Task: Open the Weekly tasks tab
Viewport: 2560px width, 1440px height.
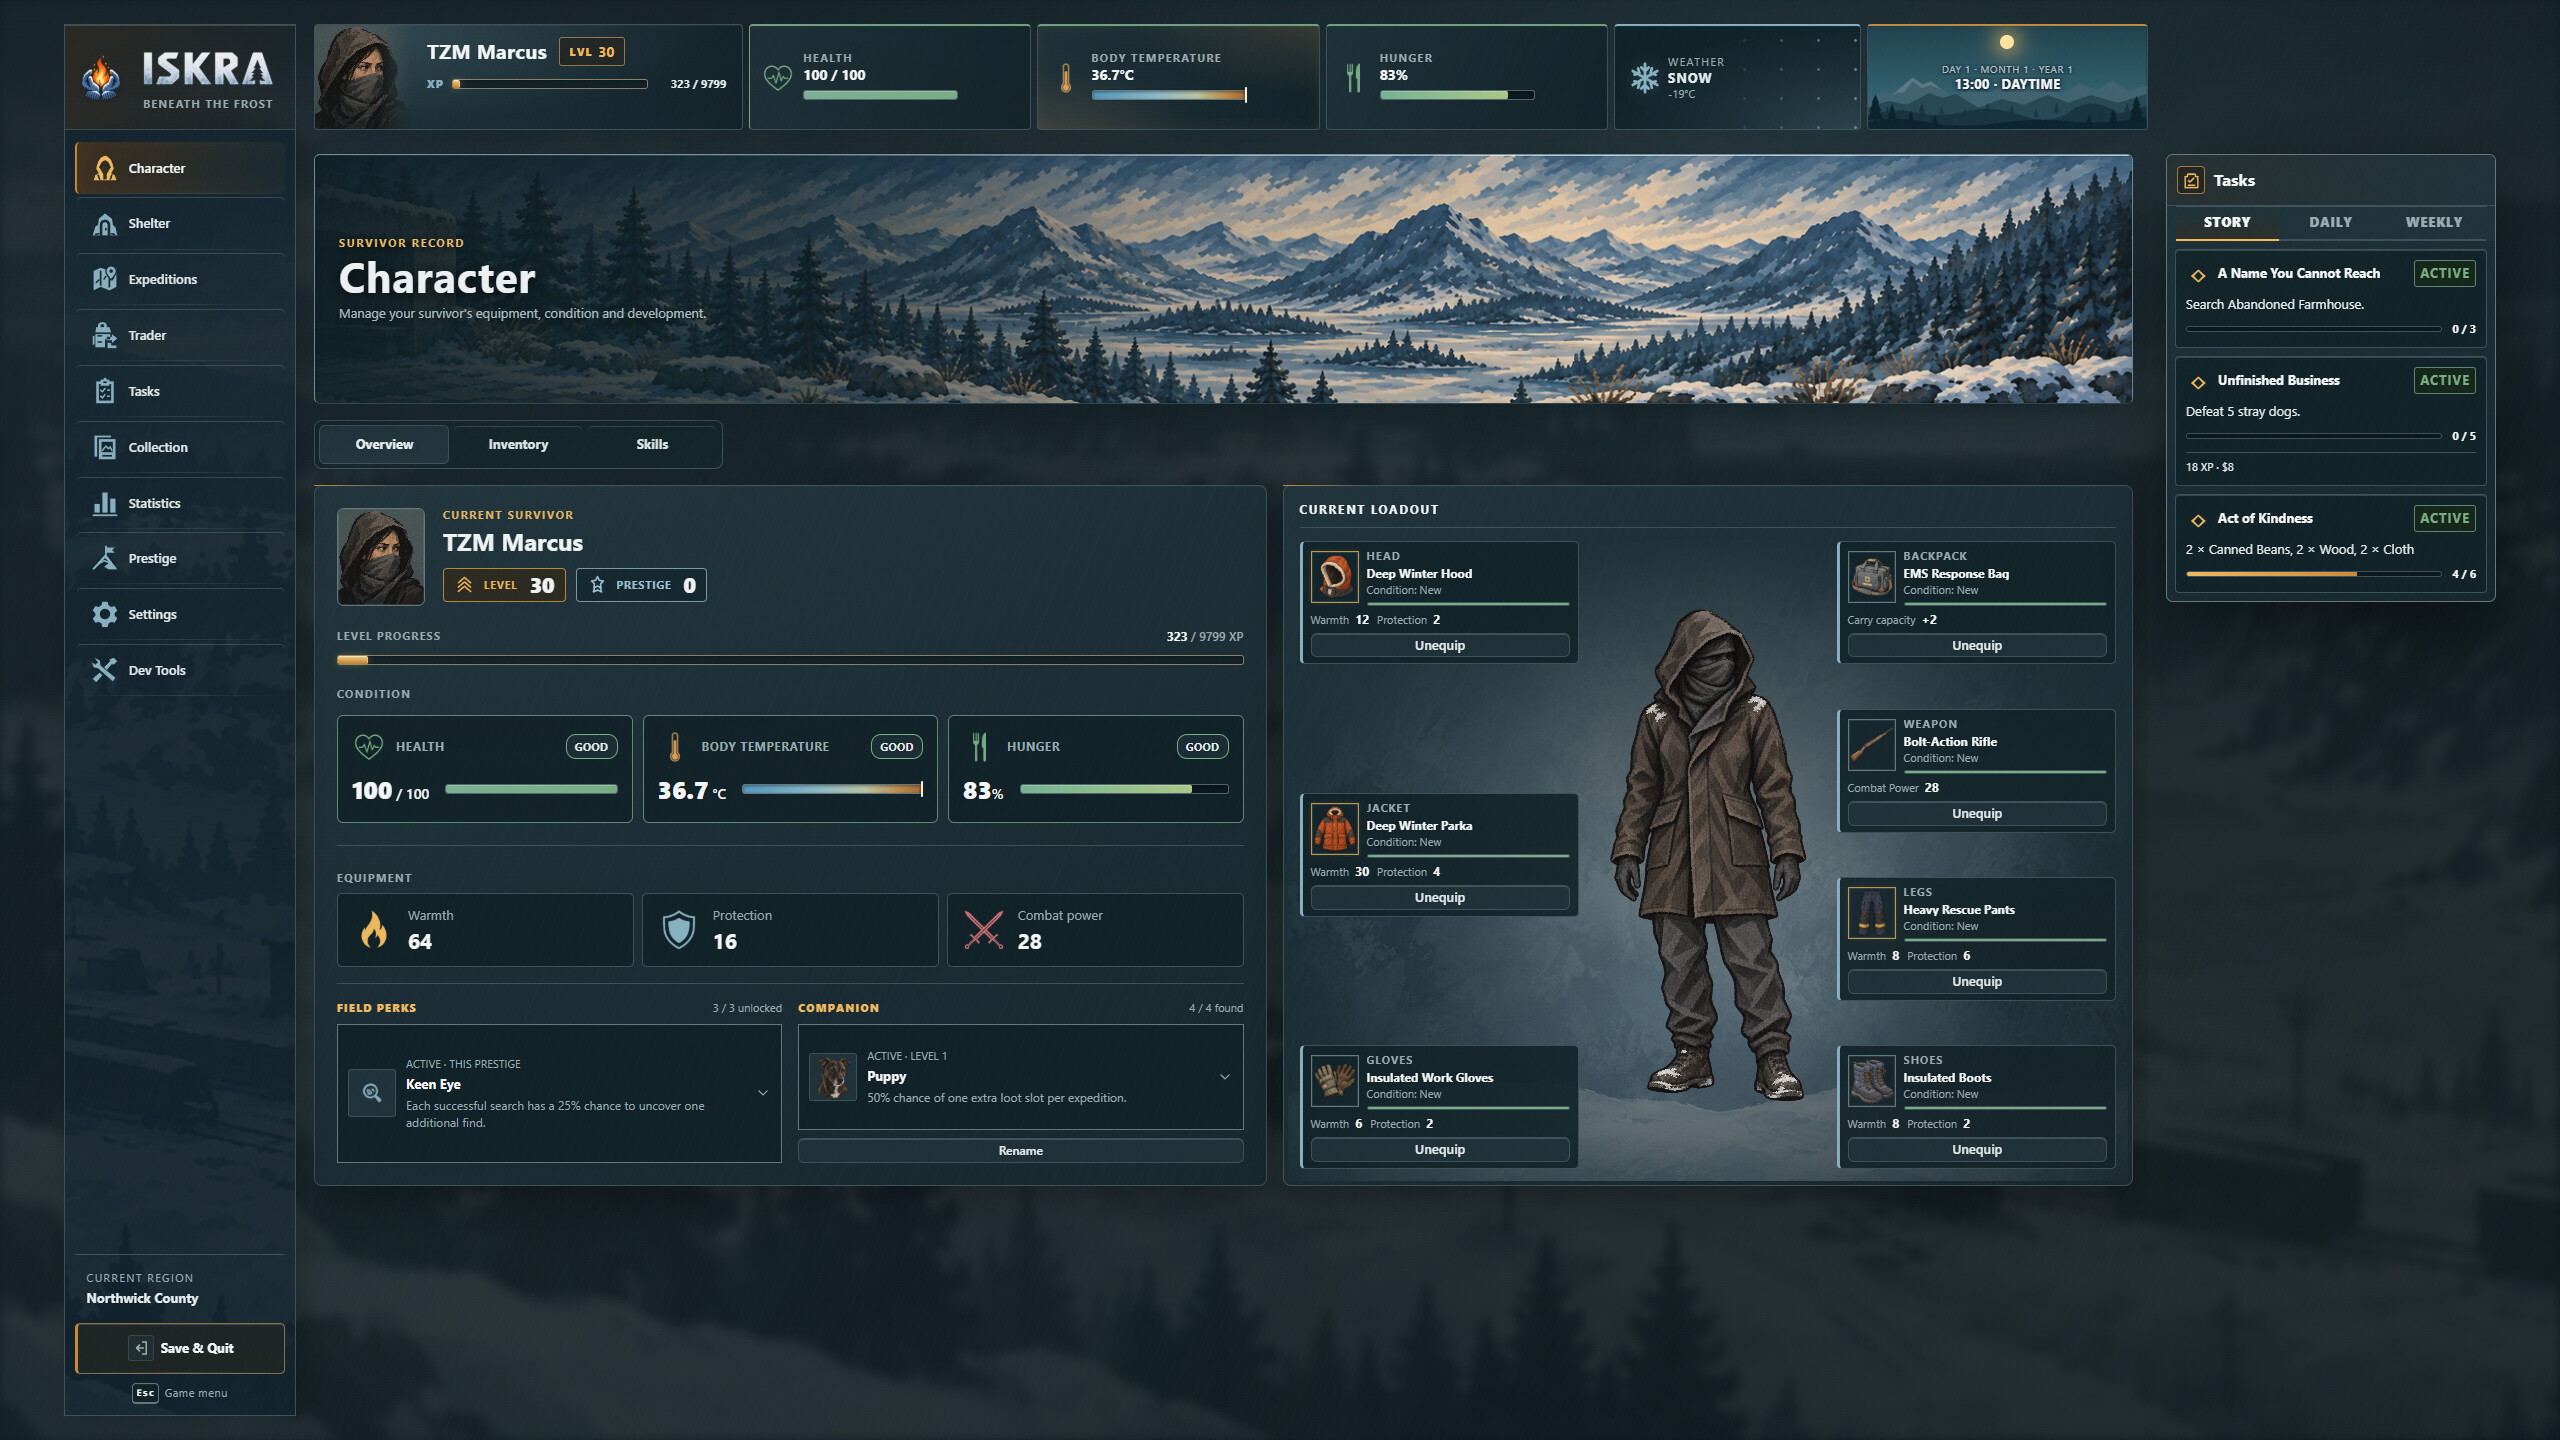Action: point(2434,222)
